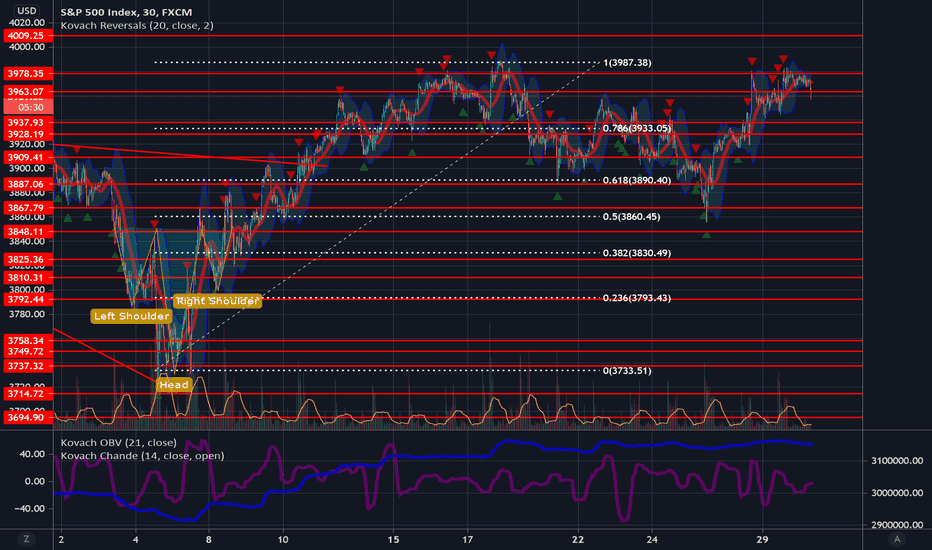Open the USD currency selector
The height and width of the screenshot is (550, 932).
click(26, 10)
